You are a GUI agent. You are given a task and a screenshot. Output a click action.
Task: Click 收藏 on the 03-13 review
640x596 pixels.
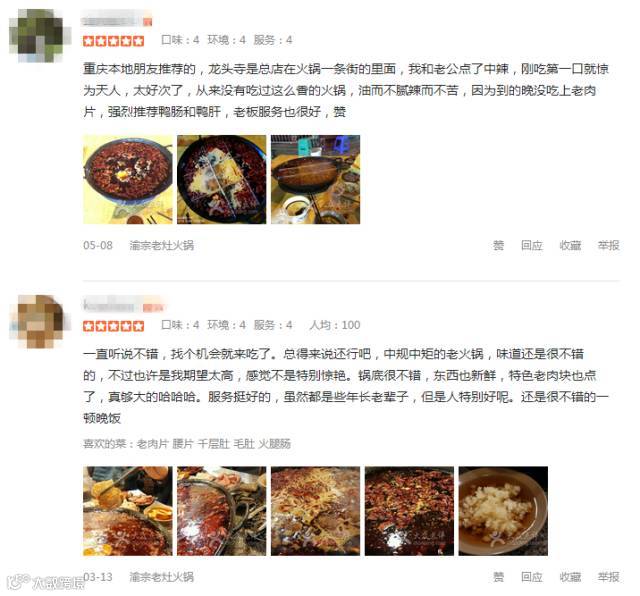pos(570,577)
